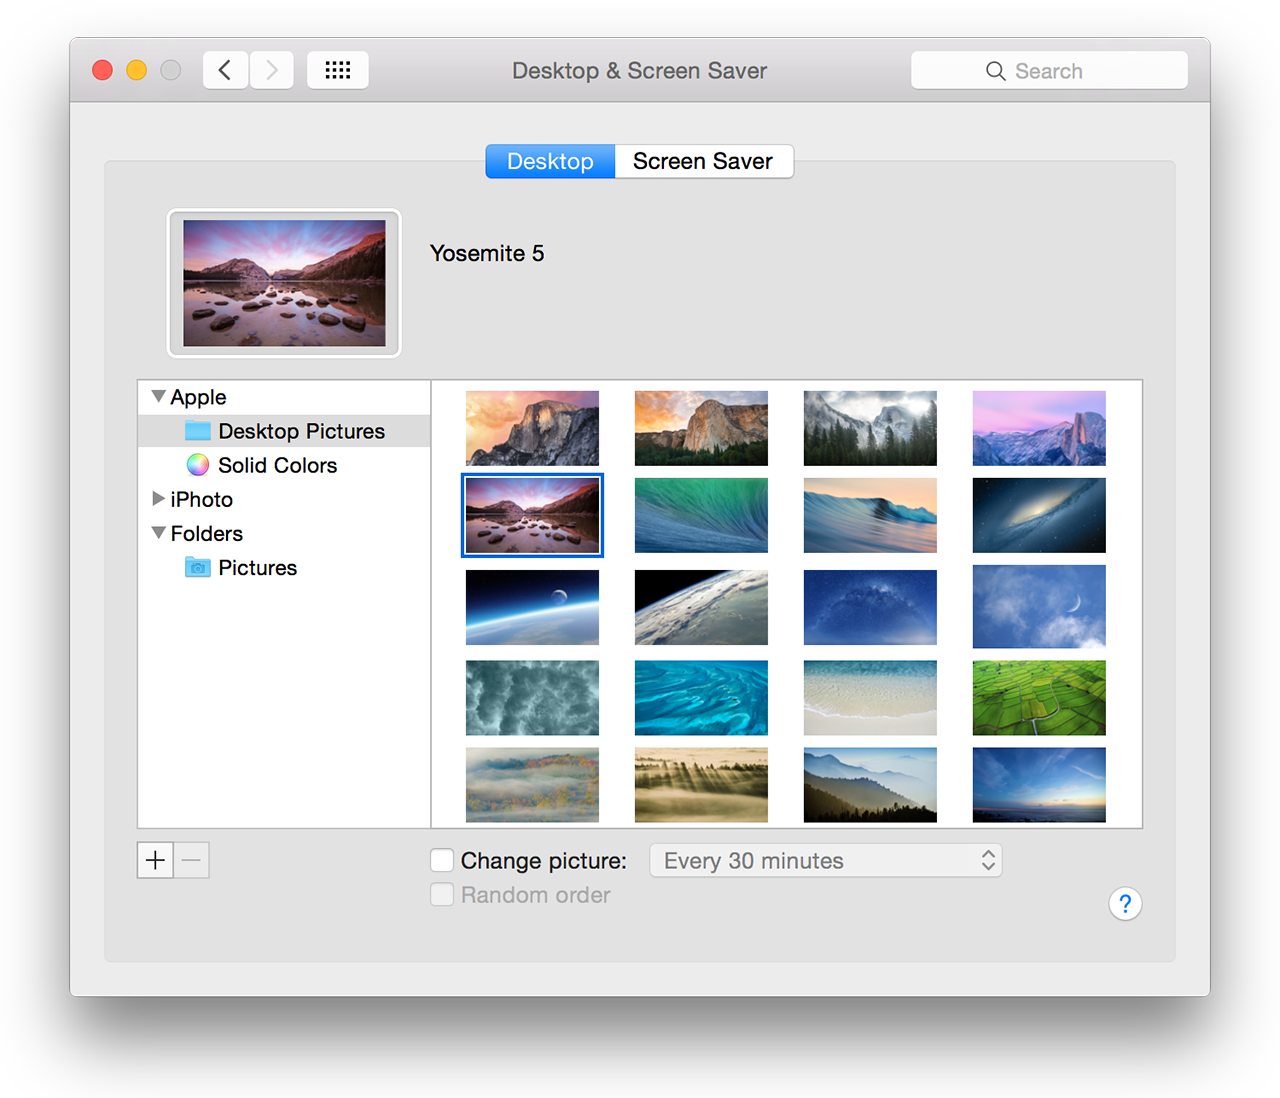Show all preferences grid button

pos(338,70)
